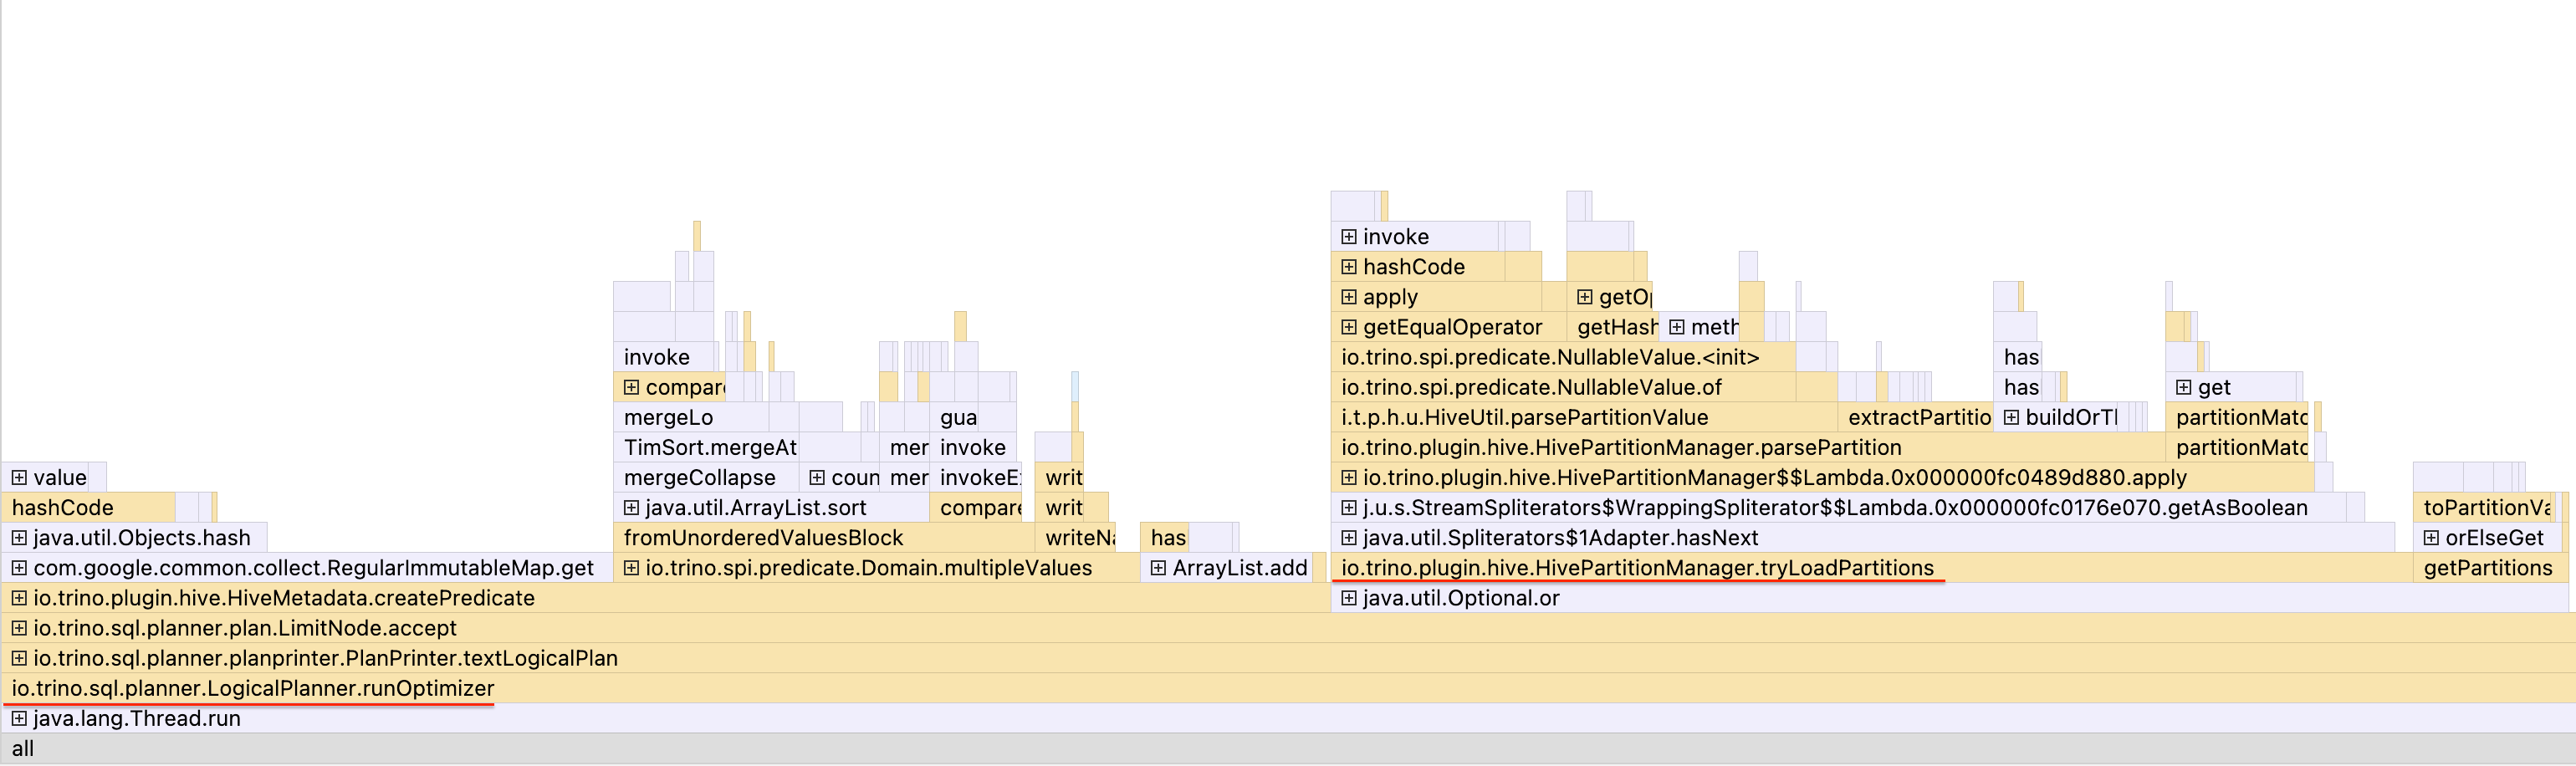
Task: Select the HivePartitionManager.tryLoadPartitions frame
Action: [1636, 568]
